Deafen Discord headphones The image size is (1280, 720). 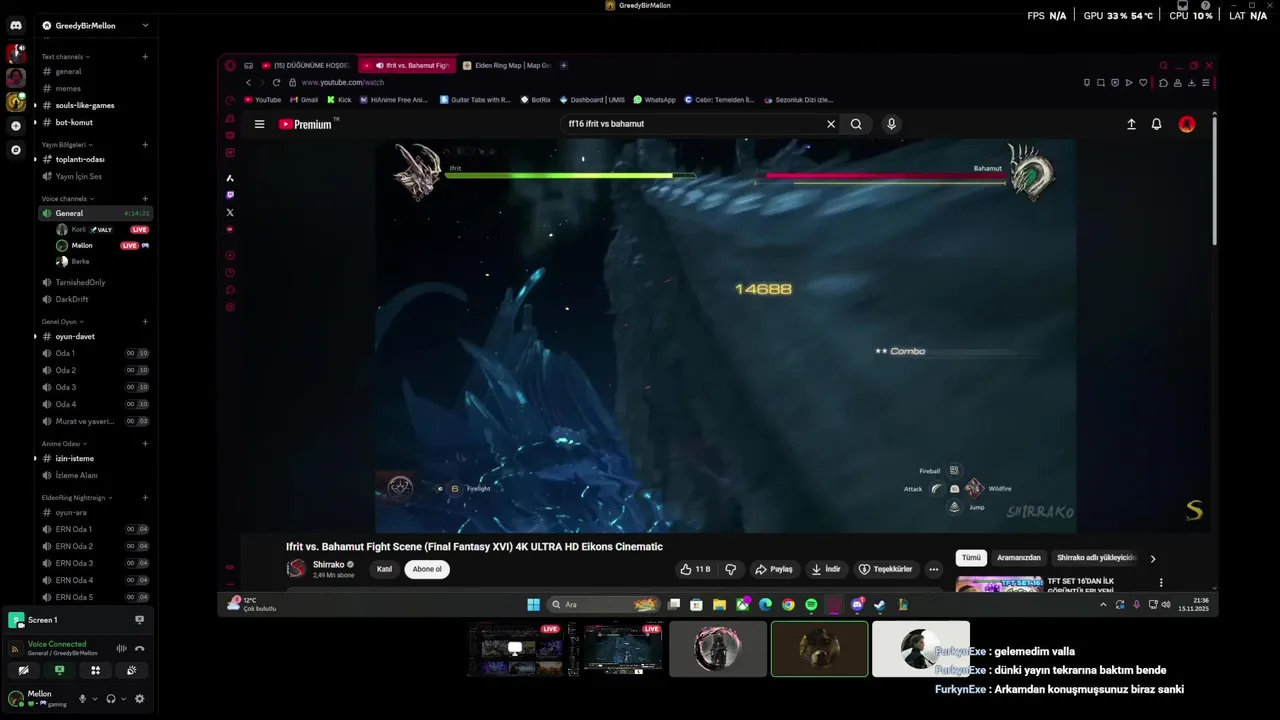tap(111, 699)
